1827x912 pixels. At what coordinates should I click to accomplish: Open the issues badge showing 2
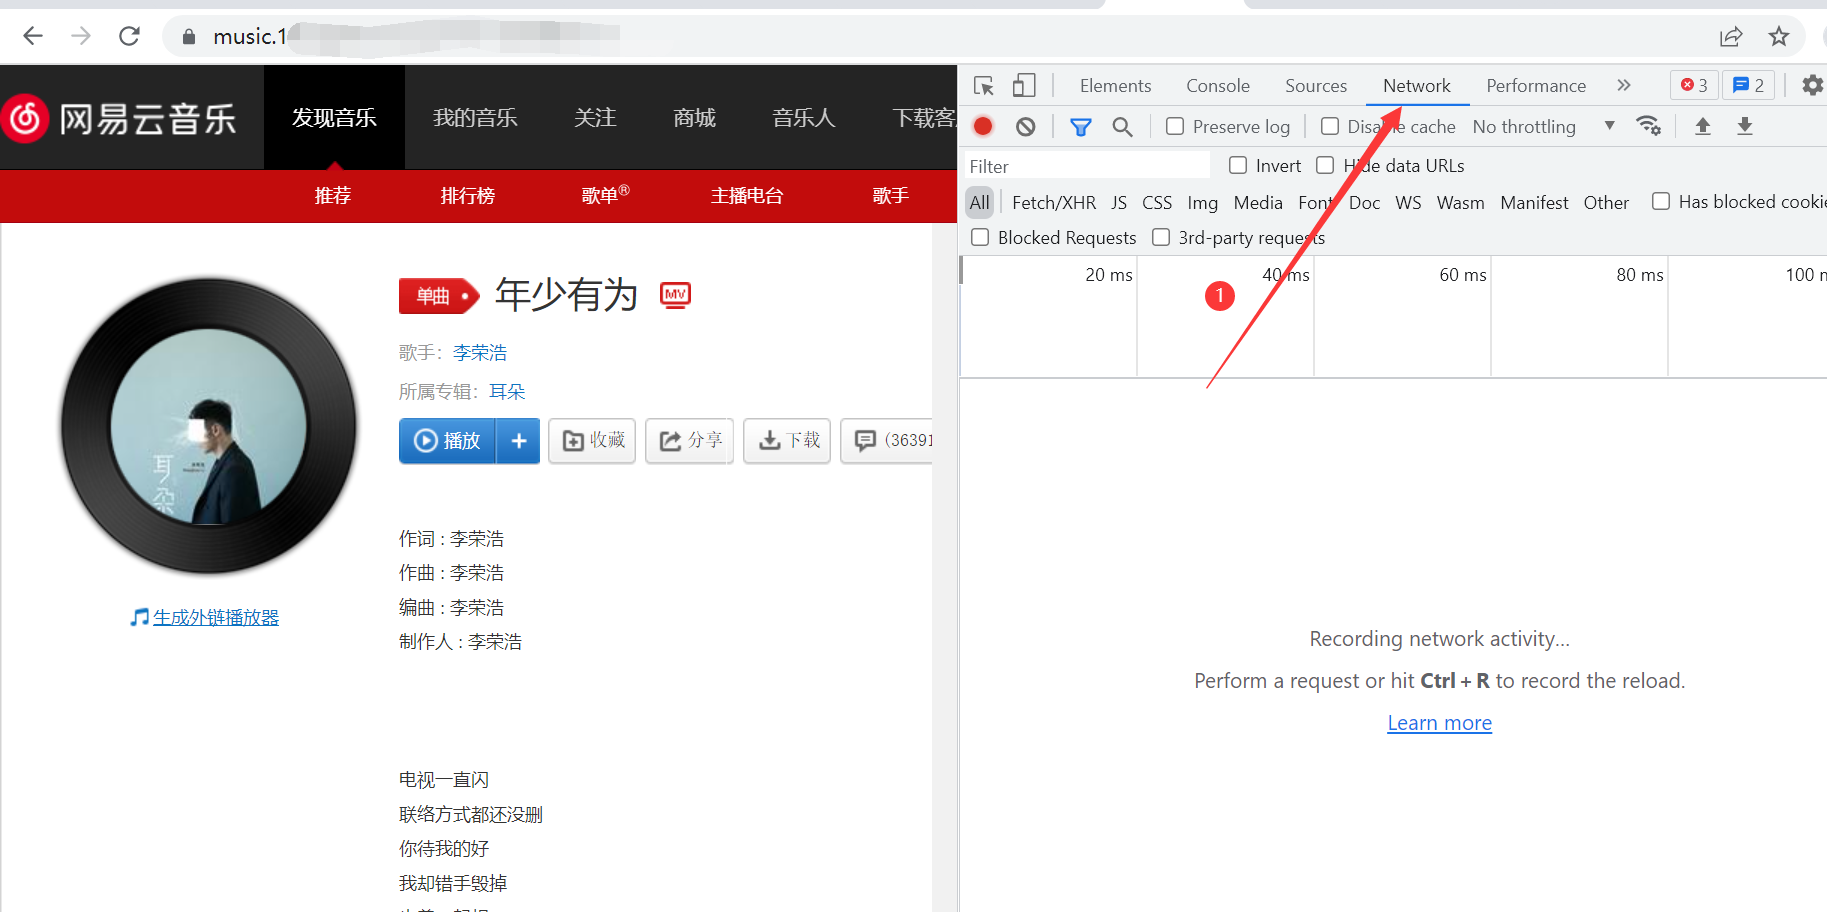1749,86
